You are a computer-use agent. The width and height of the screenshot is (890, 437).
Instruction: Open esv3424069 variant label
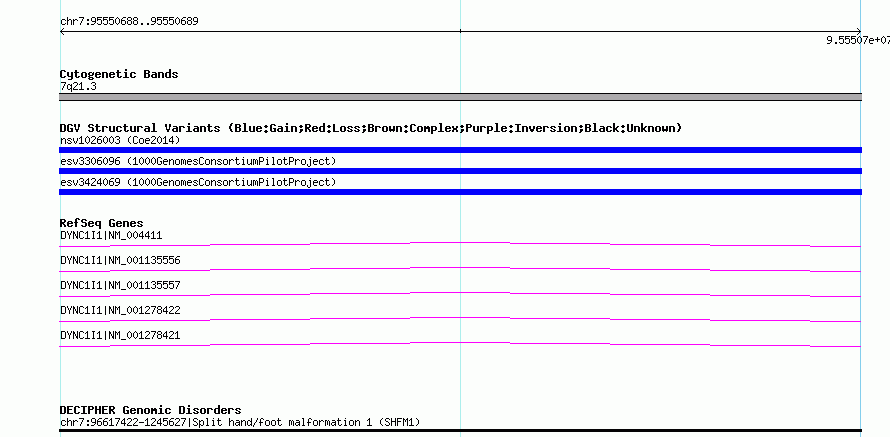pyautogui.click(x=198, y=182)
